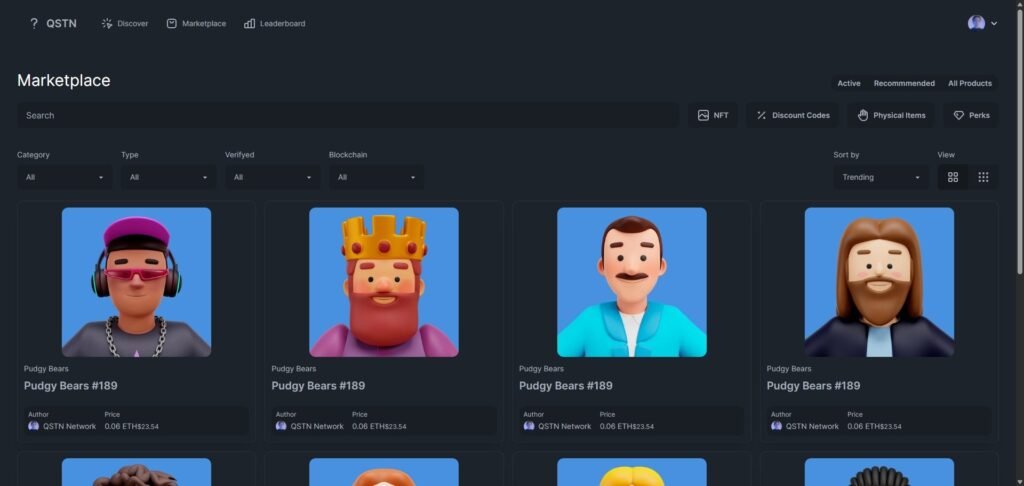The width and height of the screenshot is (1024, 486).
Task: Expand the Category dropdown
Action: click(x=65, y=177)
